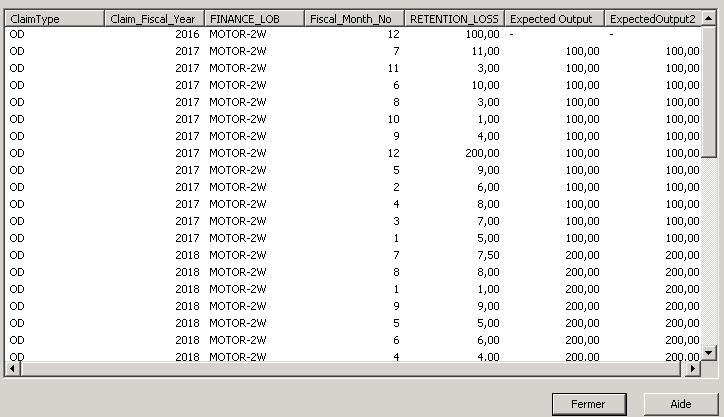
Task: Click the Claim_Fiscal_Year column header
Action: [155, 18]
